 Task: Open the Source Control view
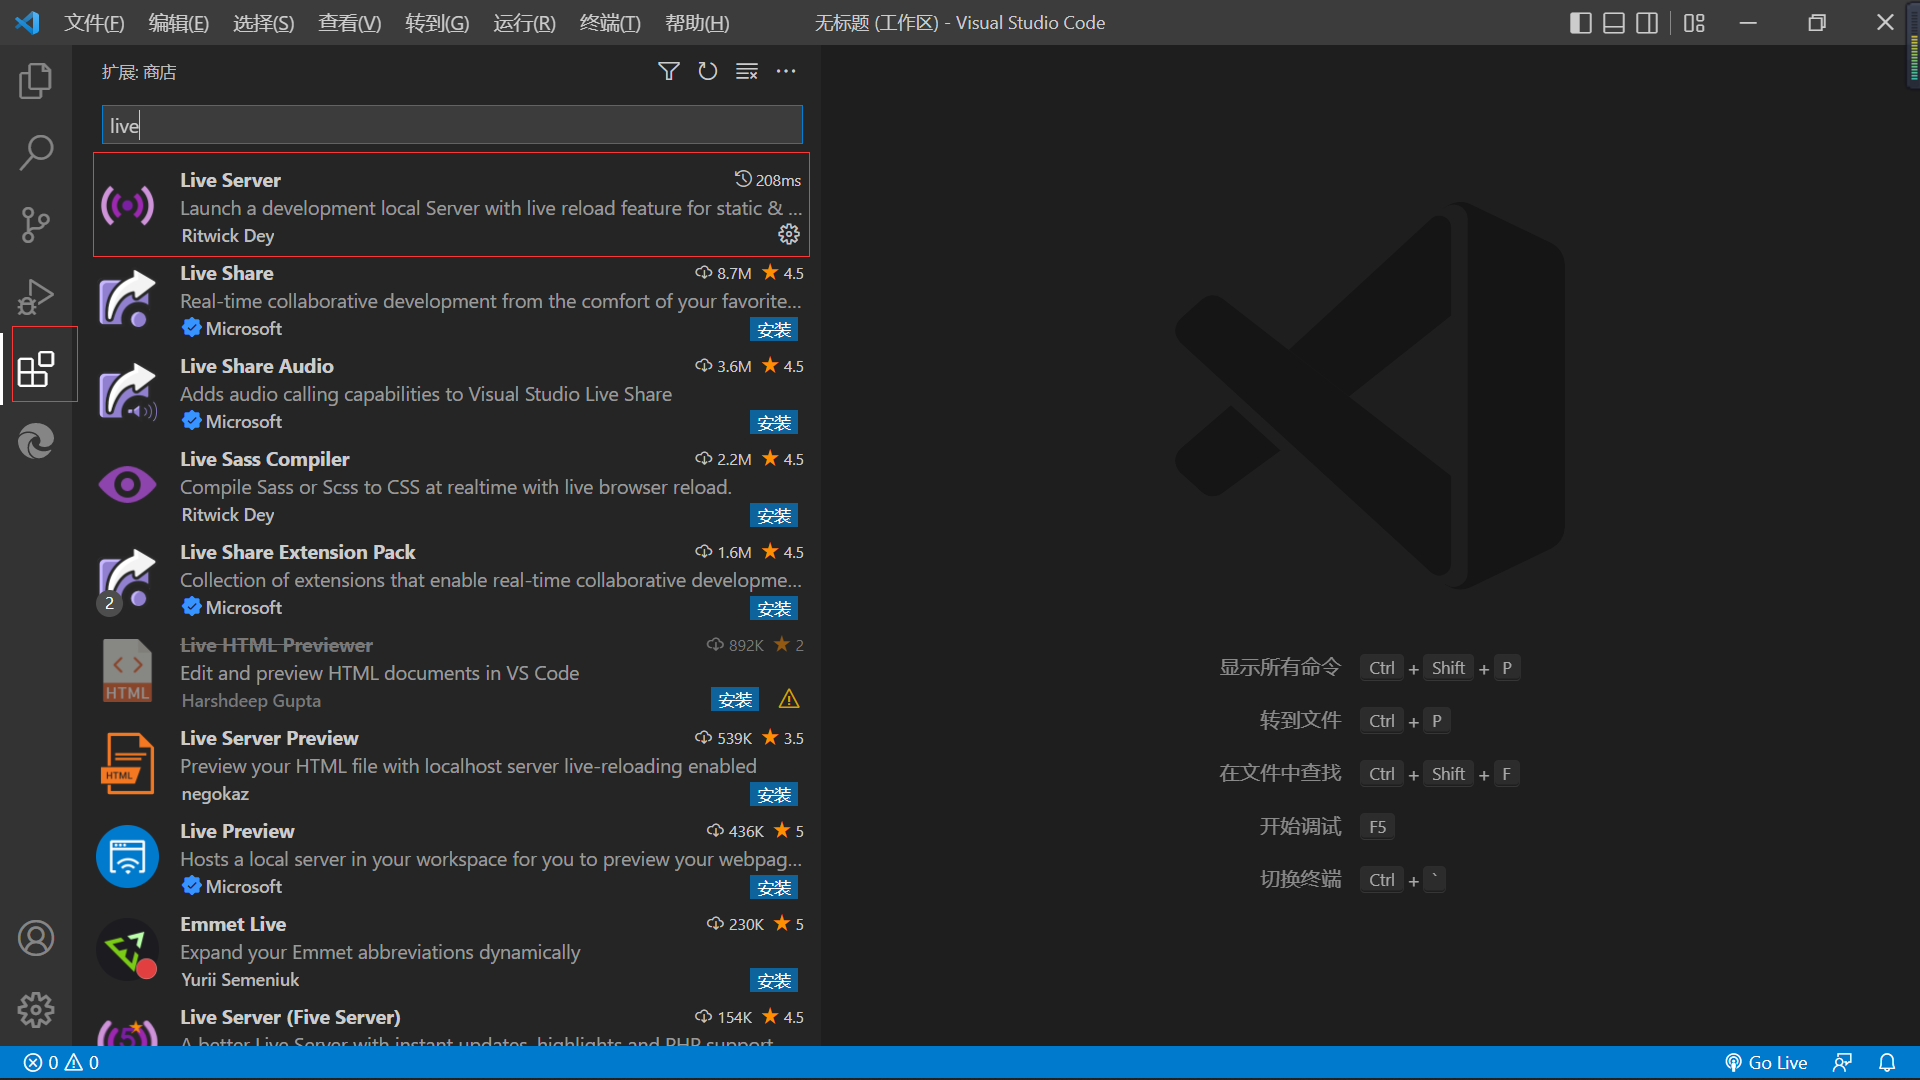[36, 225]
